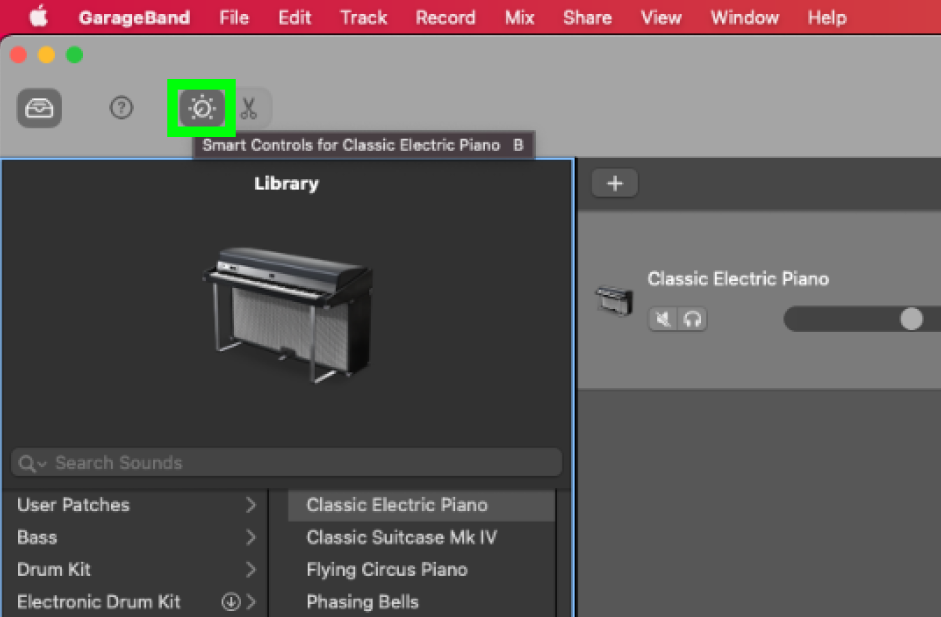Open the Window menu
The height and width of the screenshot is (617, 941).
coord(745,17)
